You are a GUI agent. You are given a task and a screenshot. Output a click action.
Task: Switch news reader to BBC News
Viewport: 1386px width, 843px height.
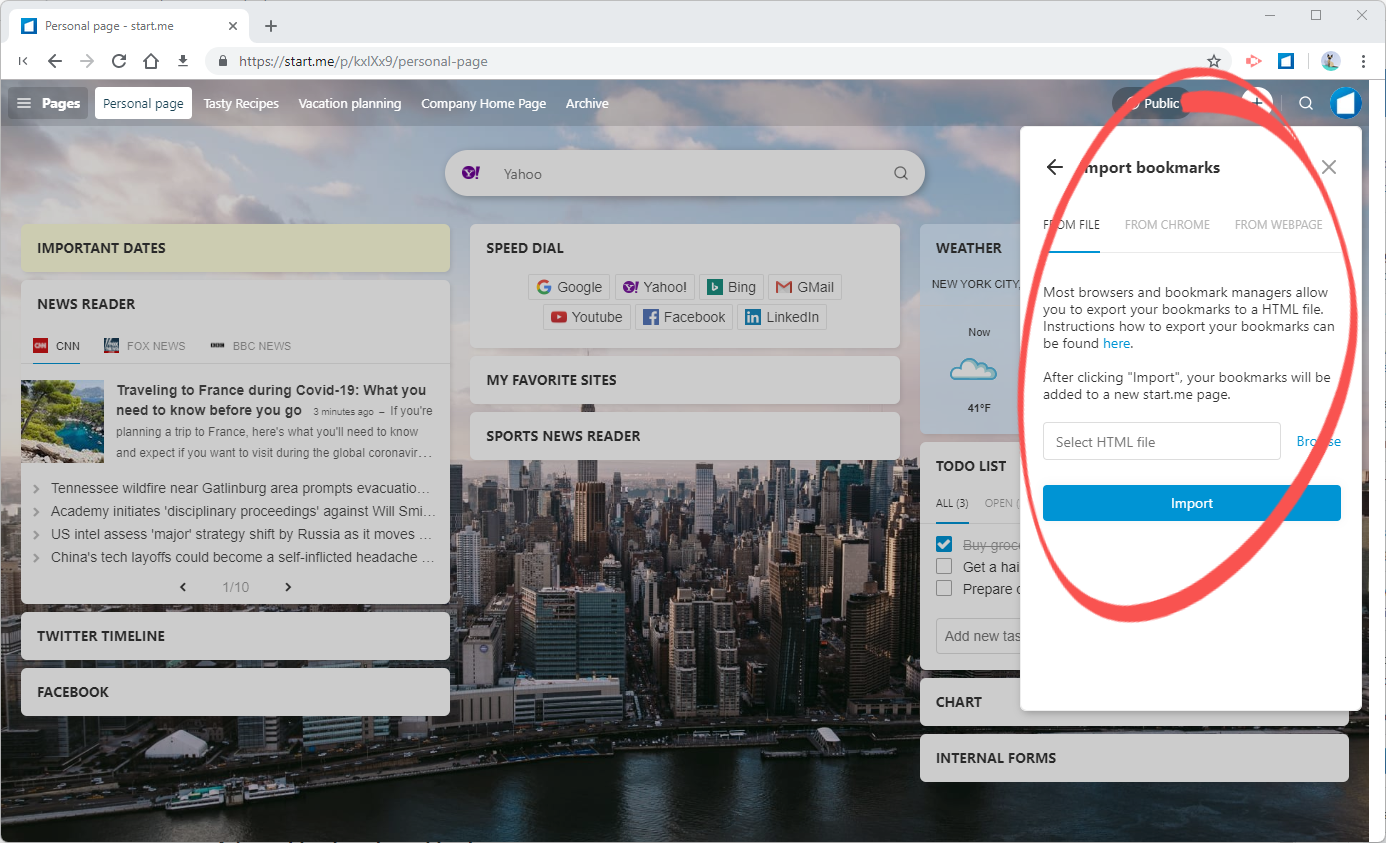coord(250,346)
